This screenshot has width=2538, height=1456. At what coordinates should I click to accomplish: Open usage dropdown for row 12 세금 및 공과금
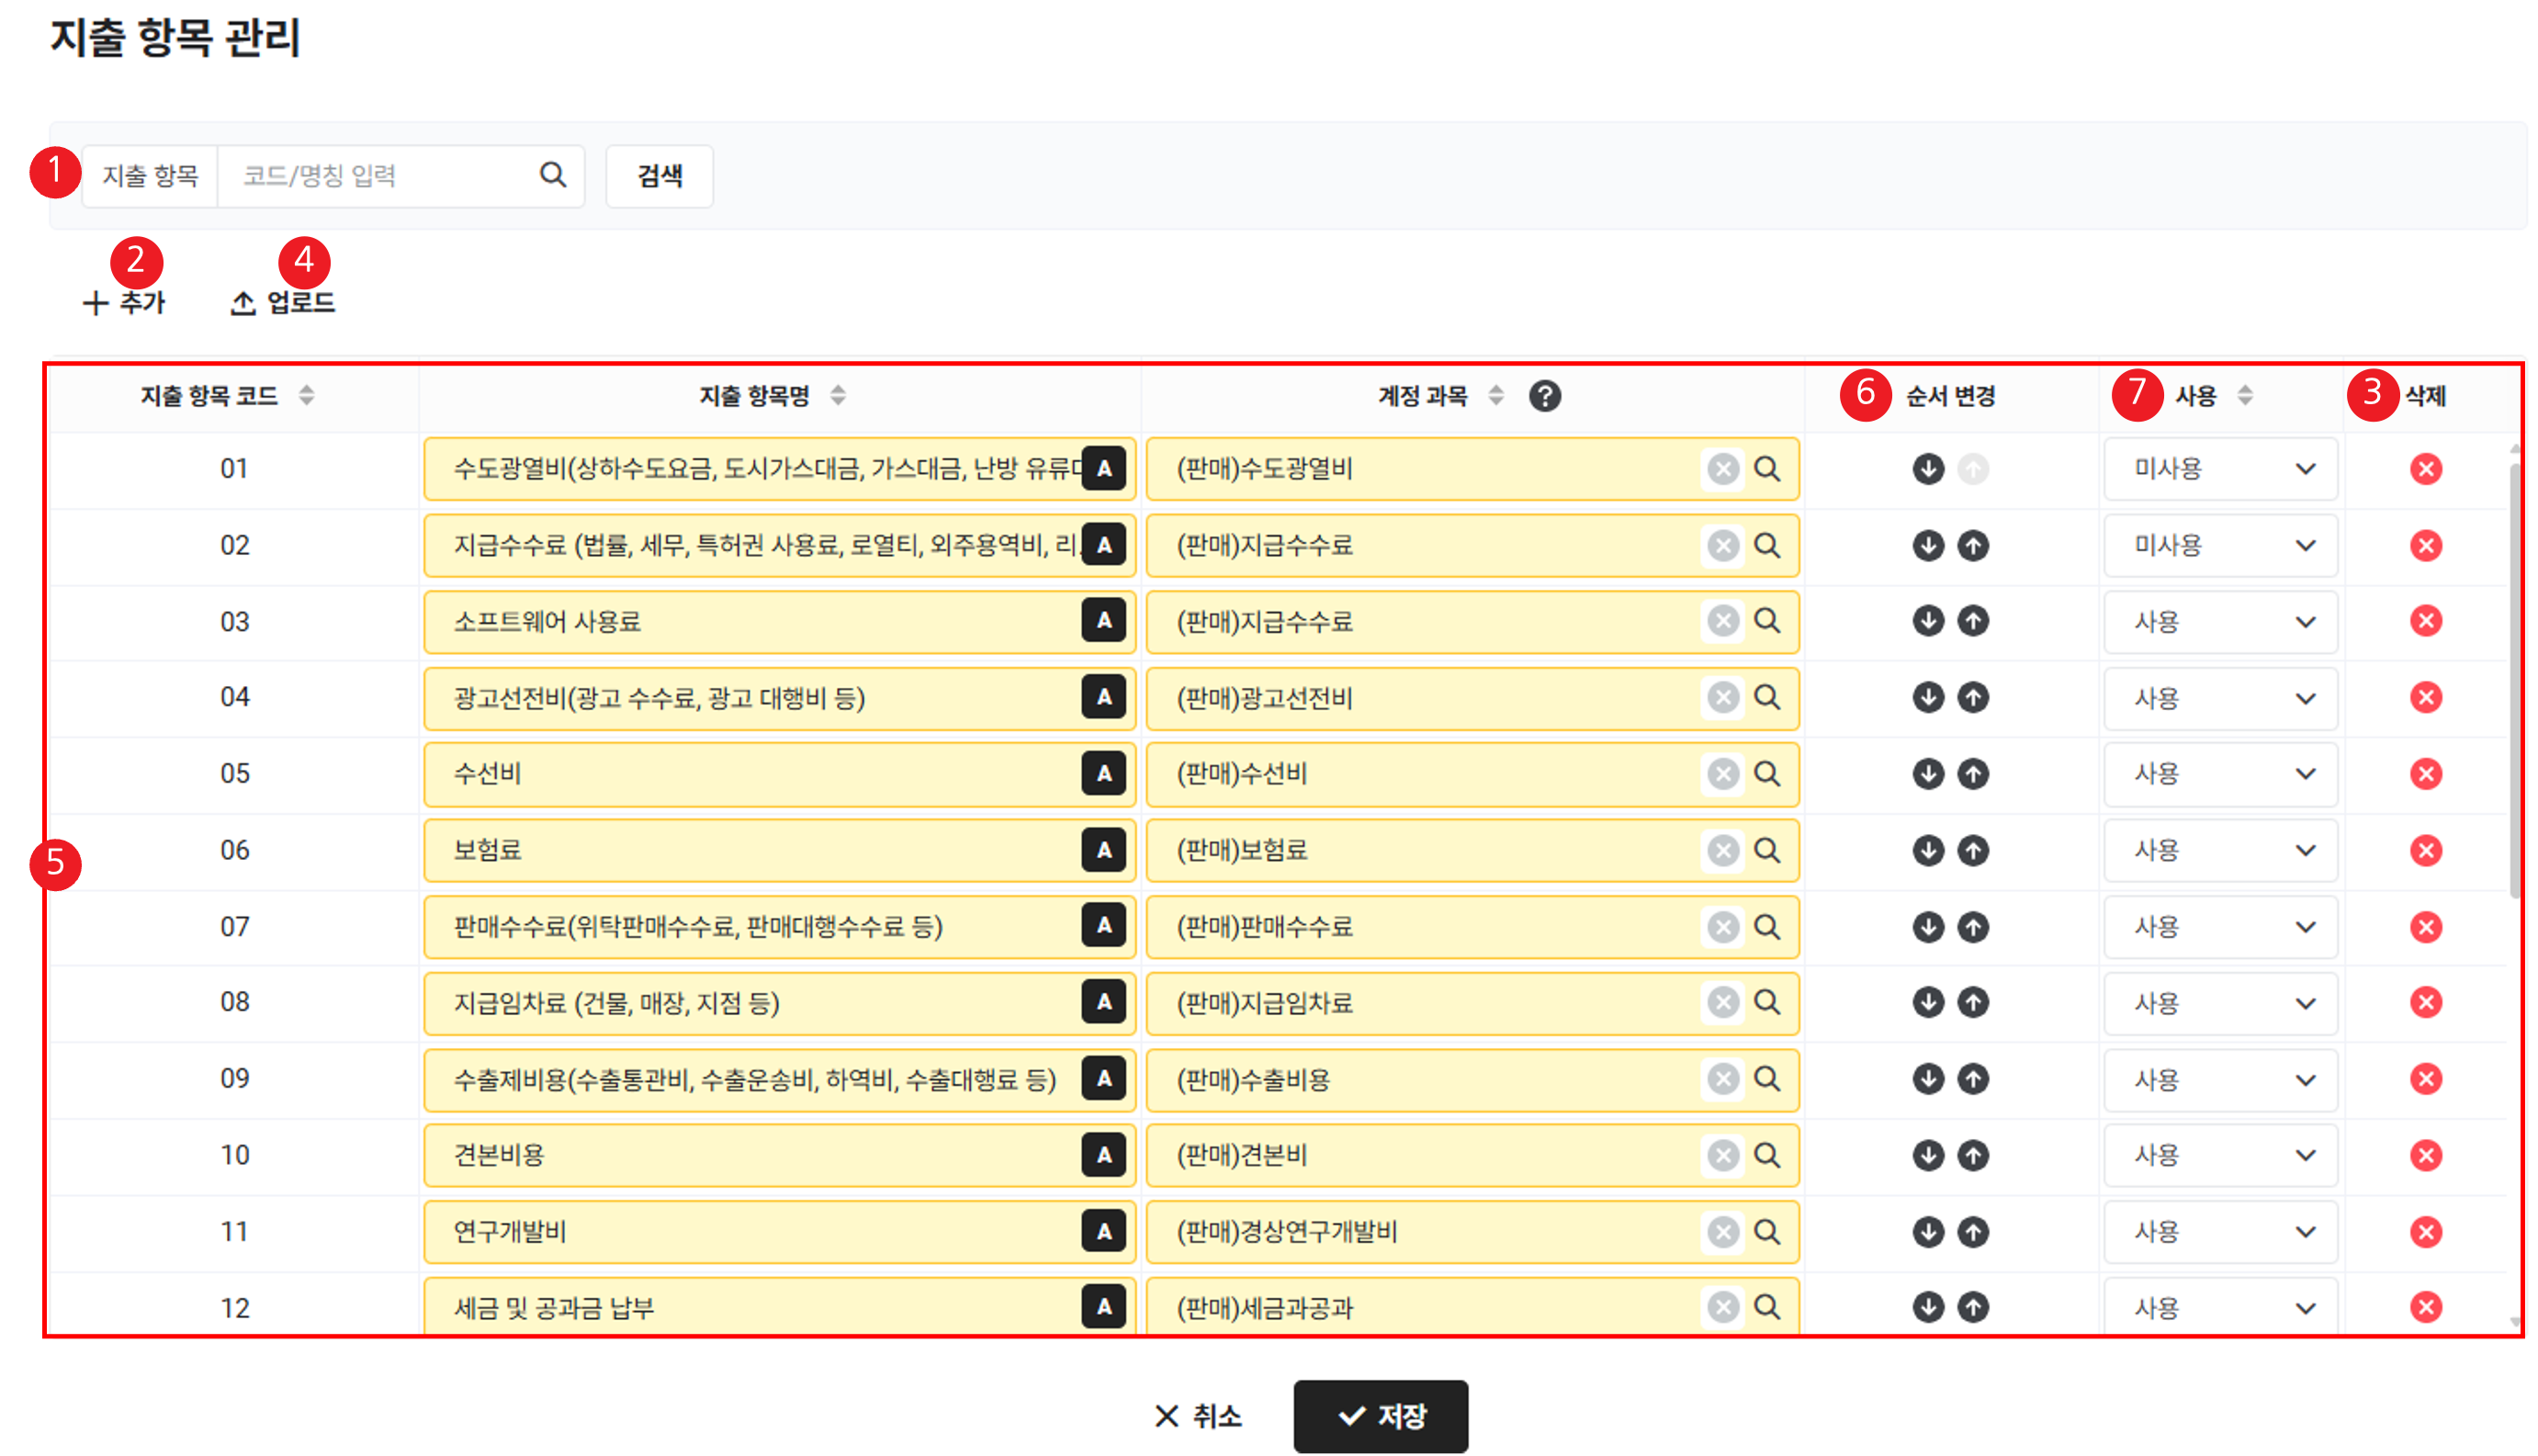pyautogui.click(x=2220, y=1308)
